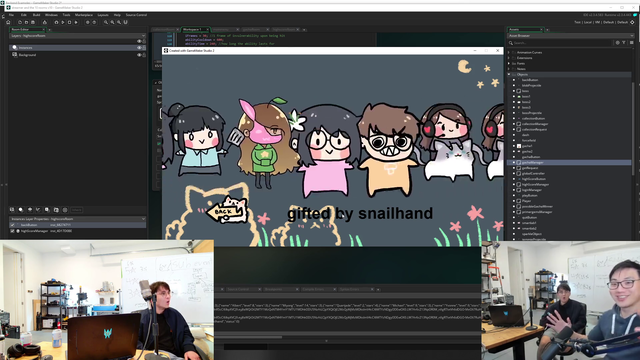Click the Instances layer type icon
Image resolution: width=640 pixels, height=360 pixels.
pos(15,47)
